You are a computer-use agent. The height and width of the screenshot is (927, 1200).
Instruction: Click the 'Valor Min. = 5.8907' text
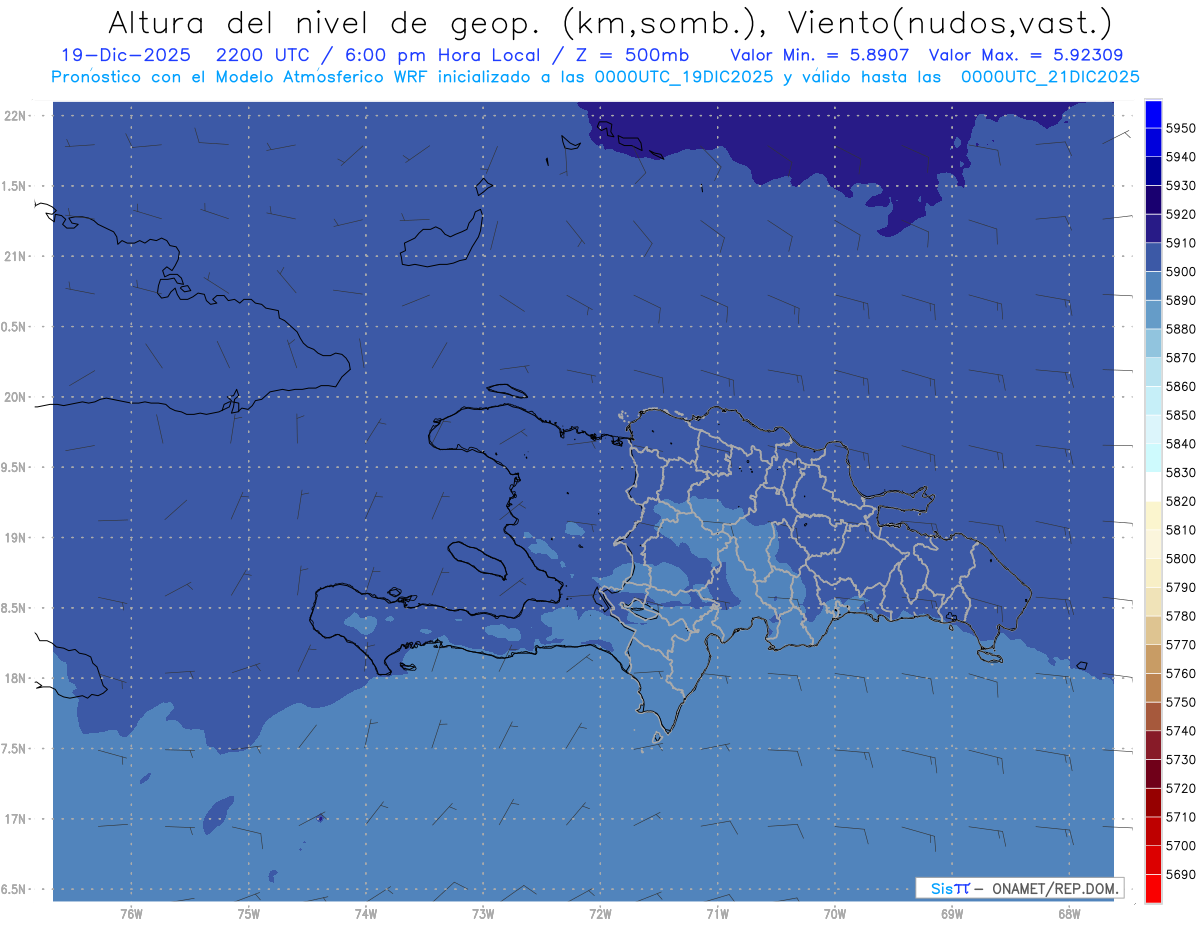click(x=821, y=55)
